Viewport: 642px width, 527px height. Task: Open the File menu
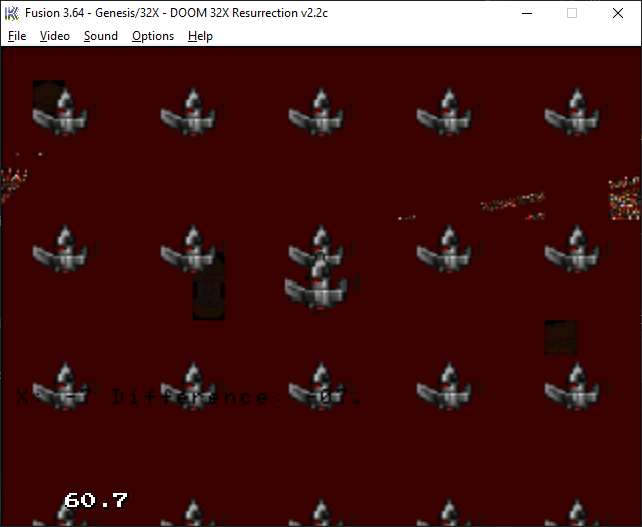(x=17, y=36)
